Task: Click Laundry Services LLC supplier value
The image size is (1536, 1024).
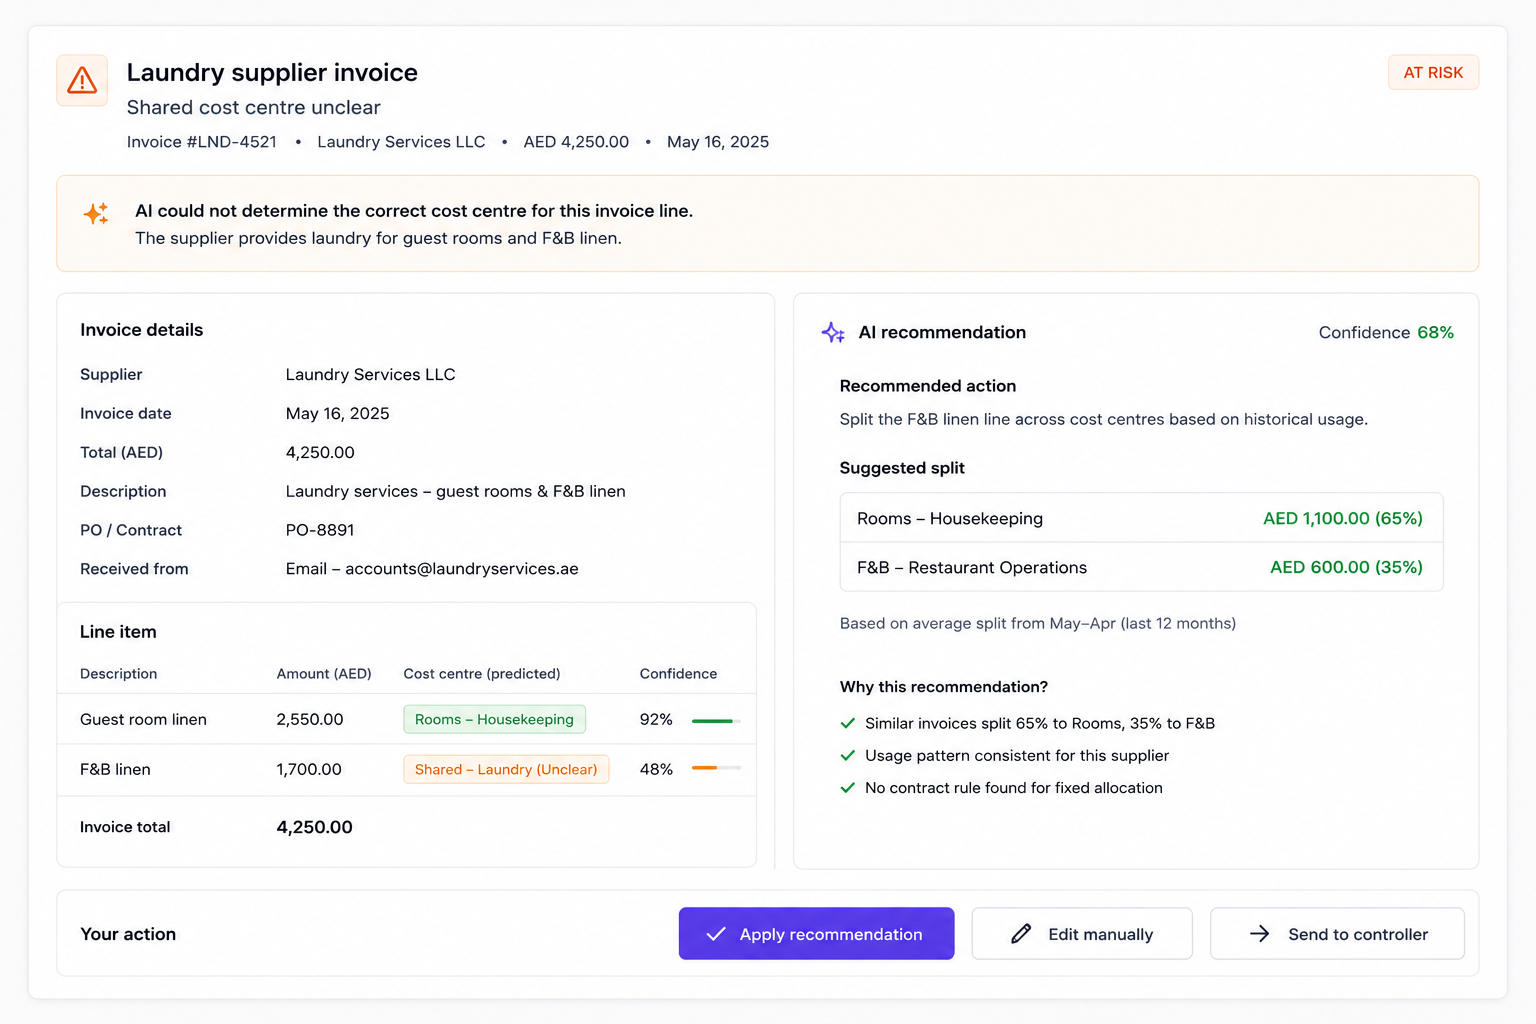Action: coord(370,374)
